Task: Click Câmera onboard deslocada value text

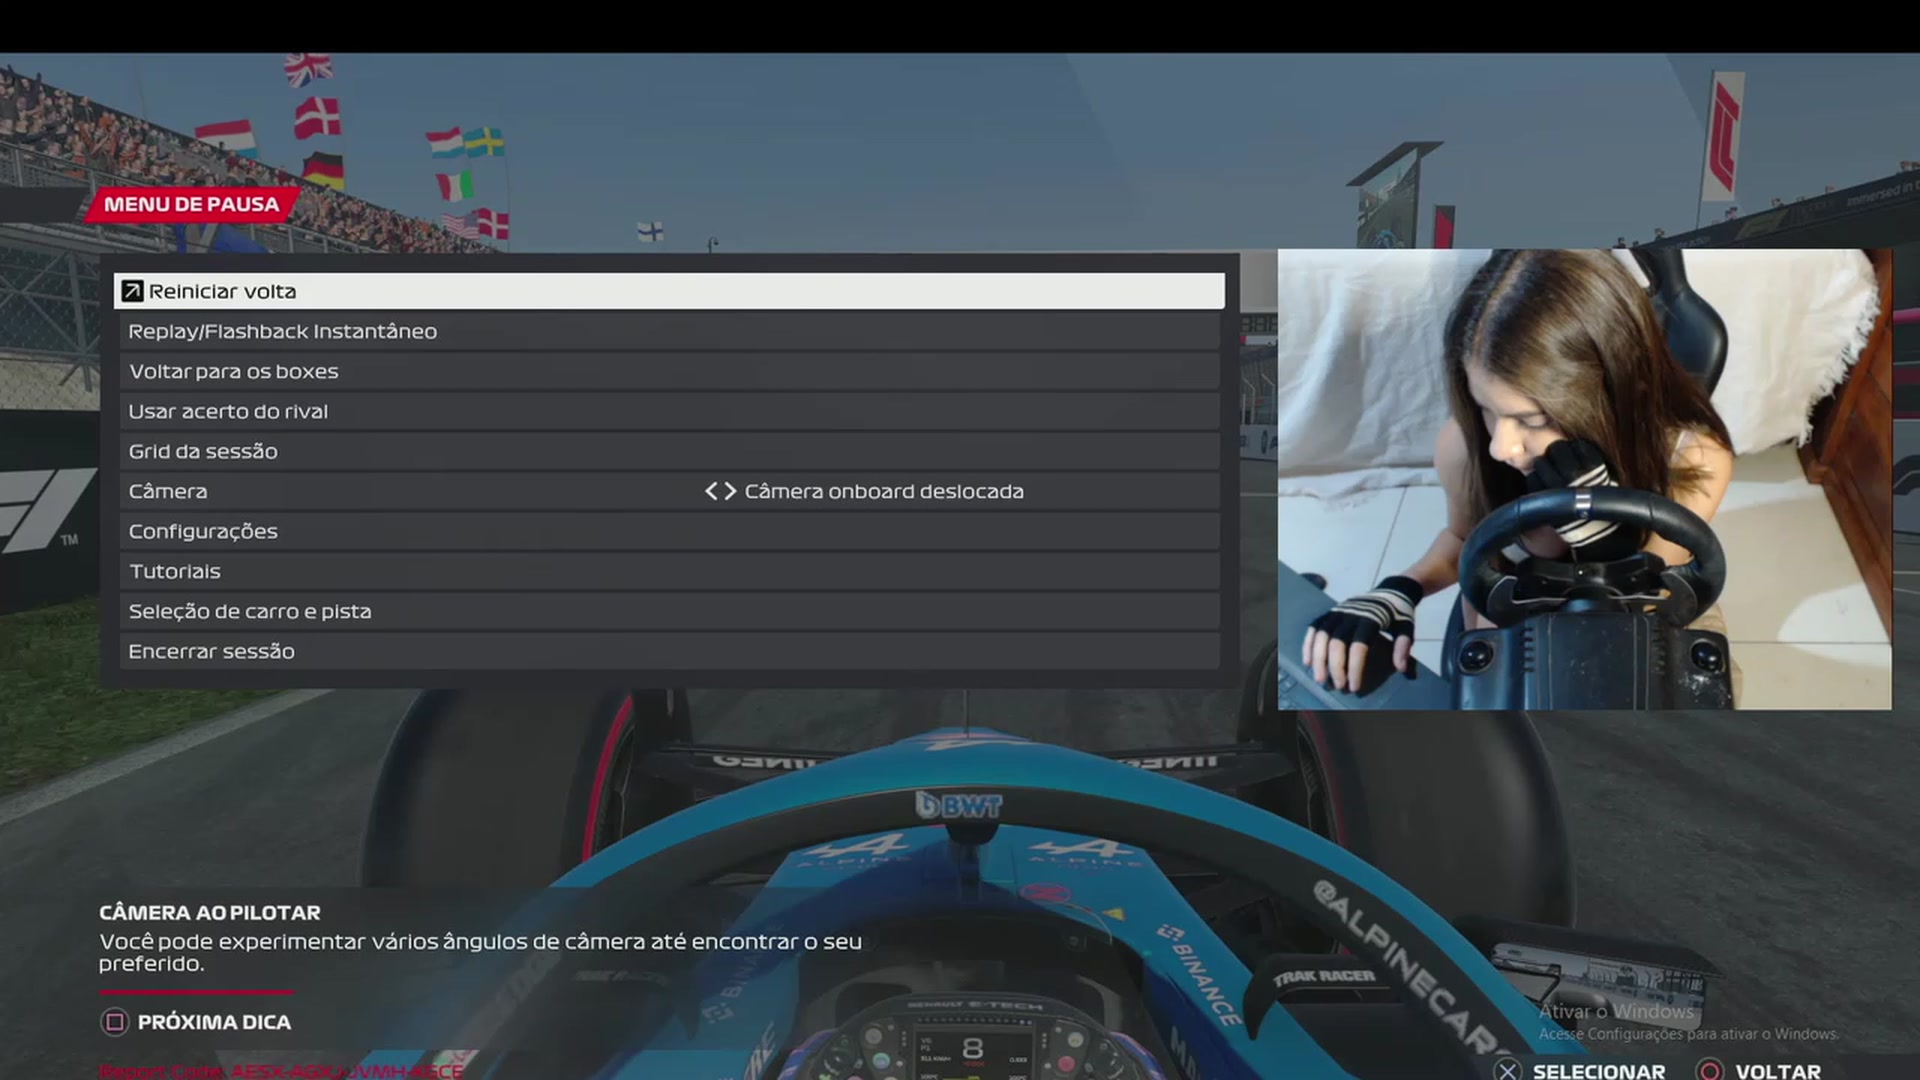Action: click(x=884, y=491)
